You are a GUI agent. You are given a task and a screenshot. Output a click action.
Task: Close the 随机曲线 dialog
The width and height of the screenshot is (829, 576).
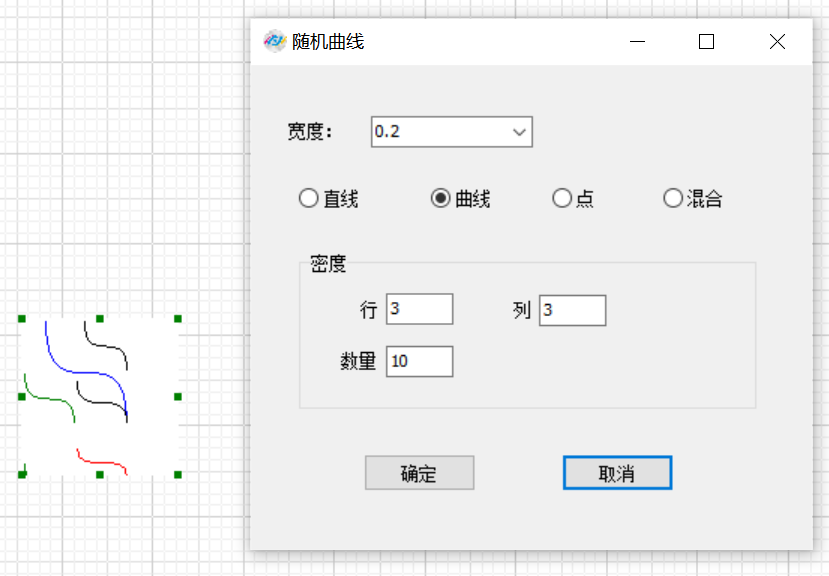click(777, 41)
